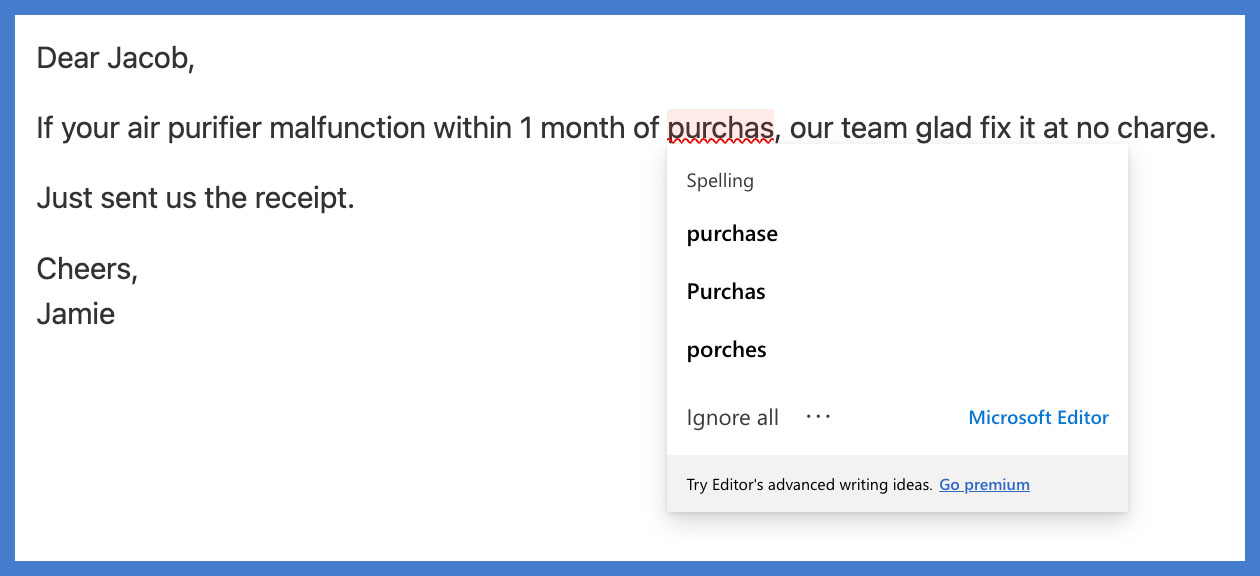Click the misspelled word "purchas"
The width and height of the screenshot is (1260, 576).
pos(720,128)
